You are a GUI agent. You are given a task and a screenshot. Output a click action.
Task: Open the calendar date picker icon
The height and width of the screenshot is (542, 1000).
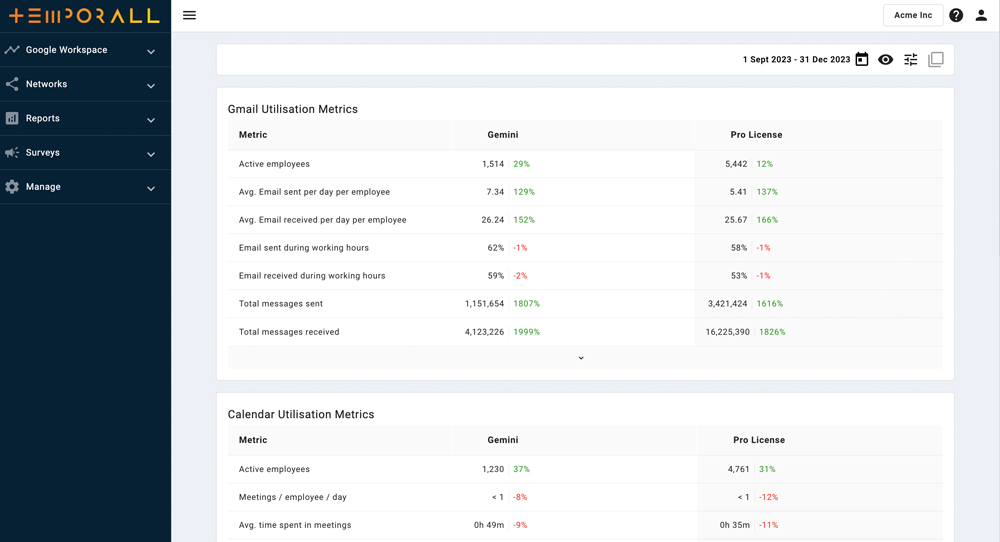(862, 59)
